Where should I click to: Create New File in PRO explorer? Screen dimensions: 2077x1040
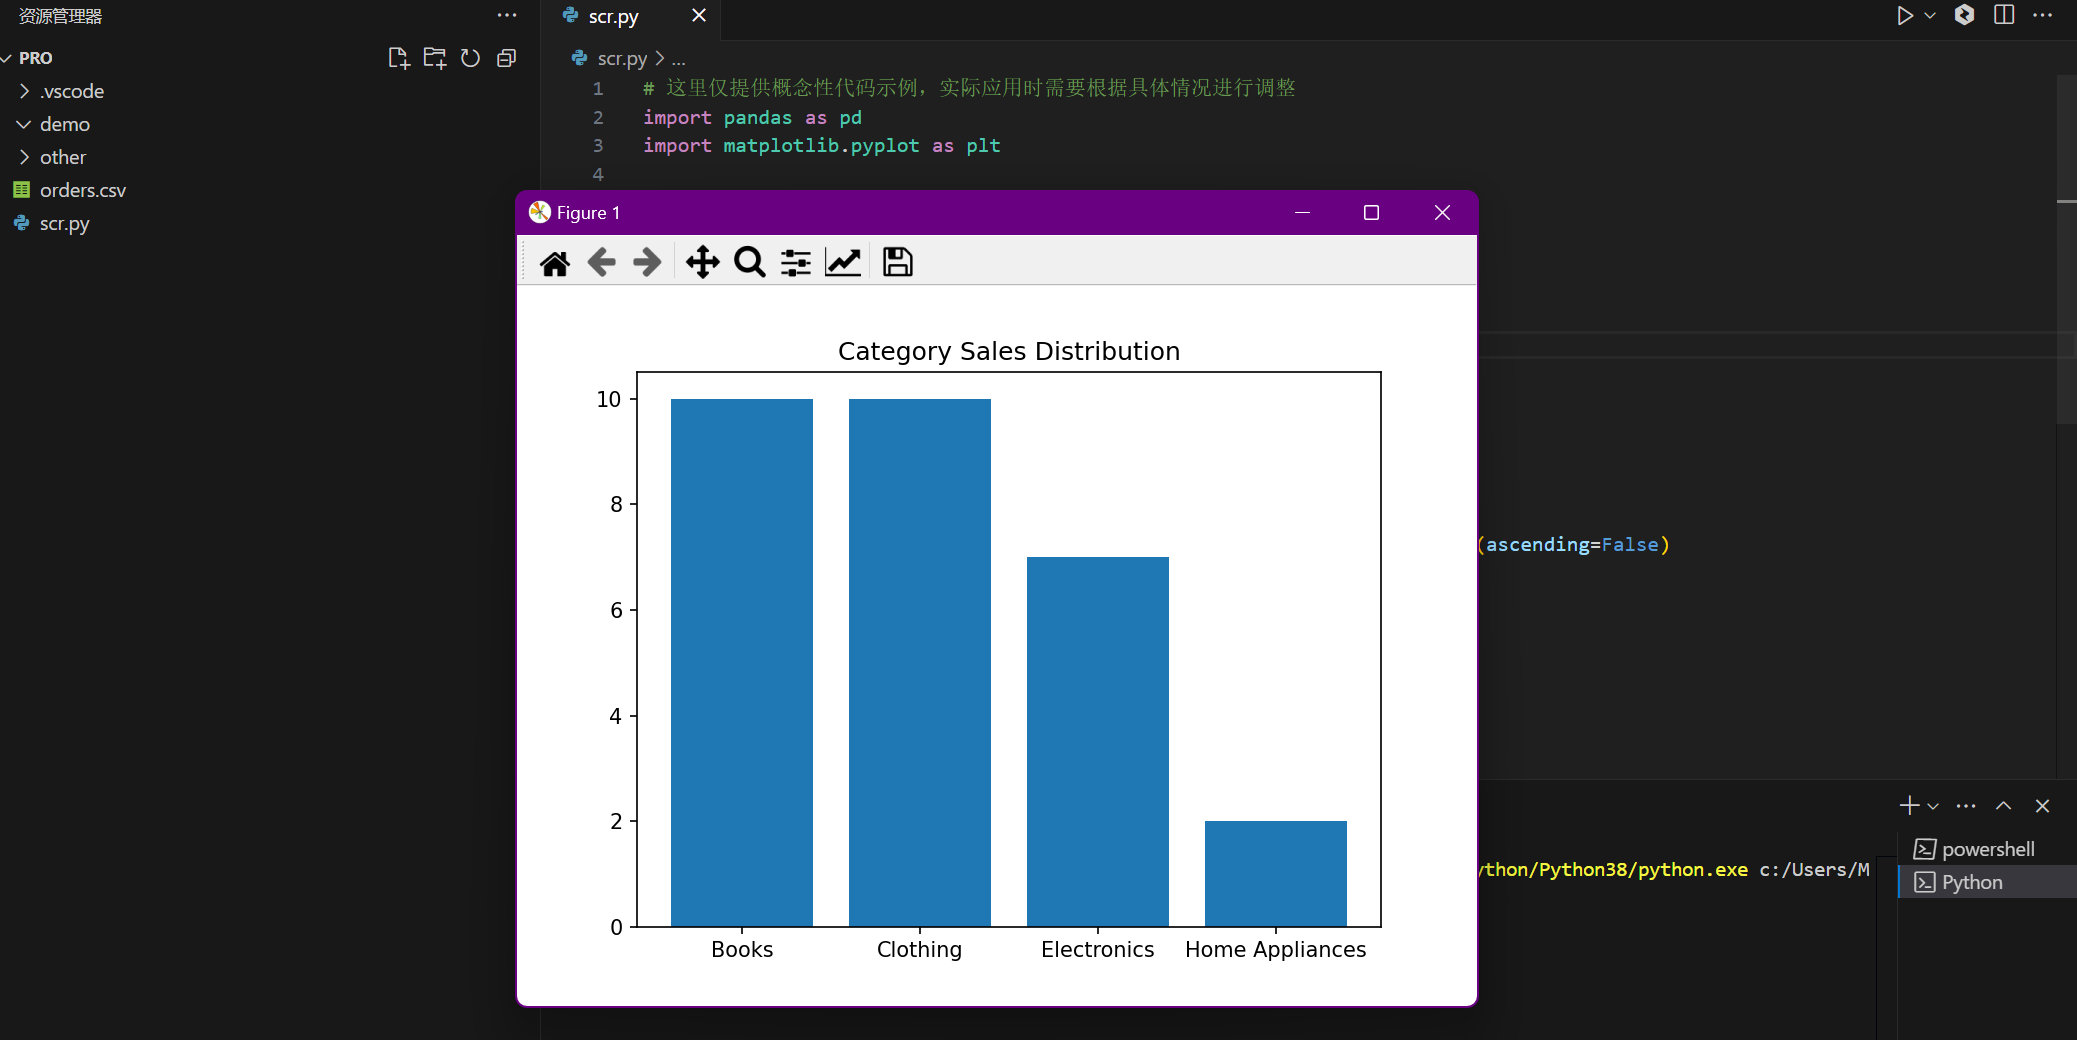[x=399, y=58]
